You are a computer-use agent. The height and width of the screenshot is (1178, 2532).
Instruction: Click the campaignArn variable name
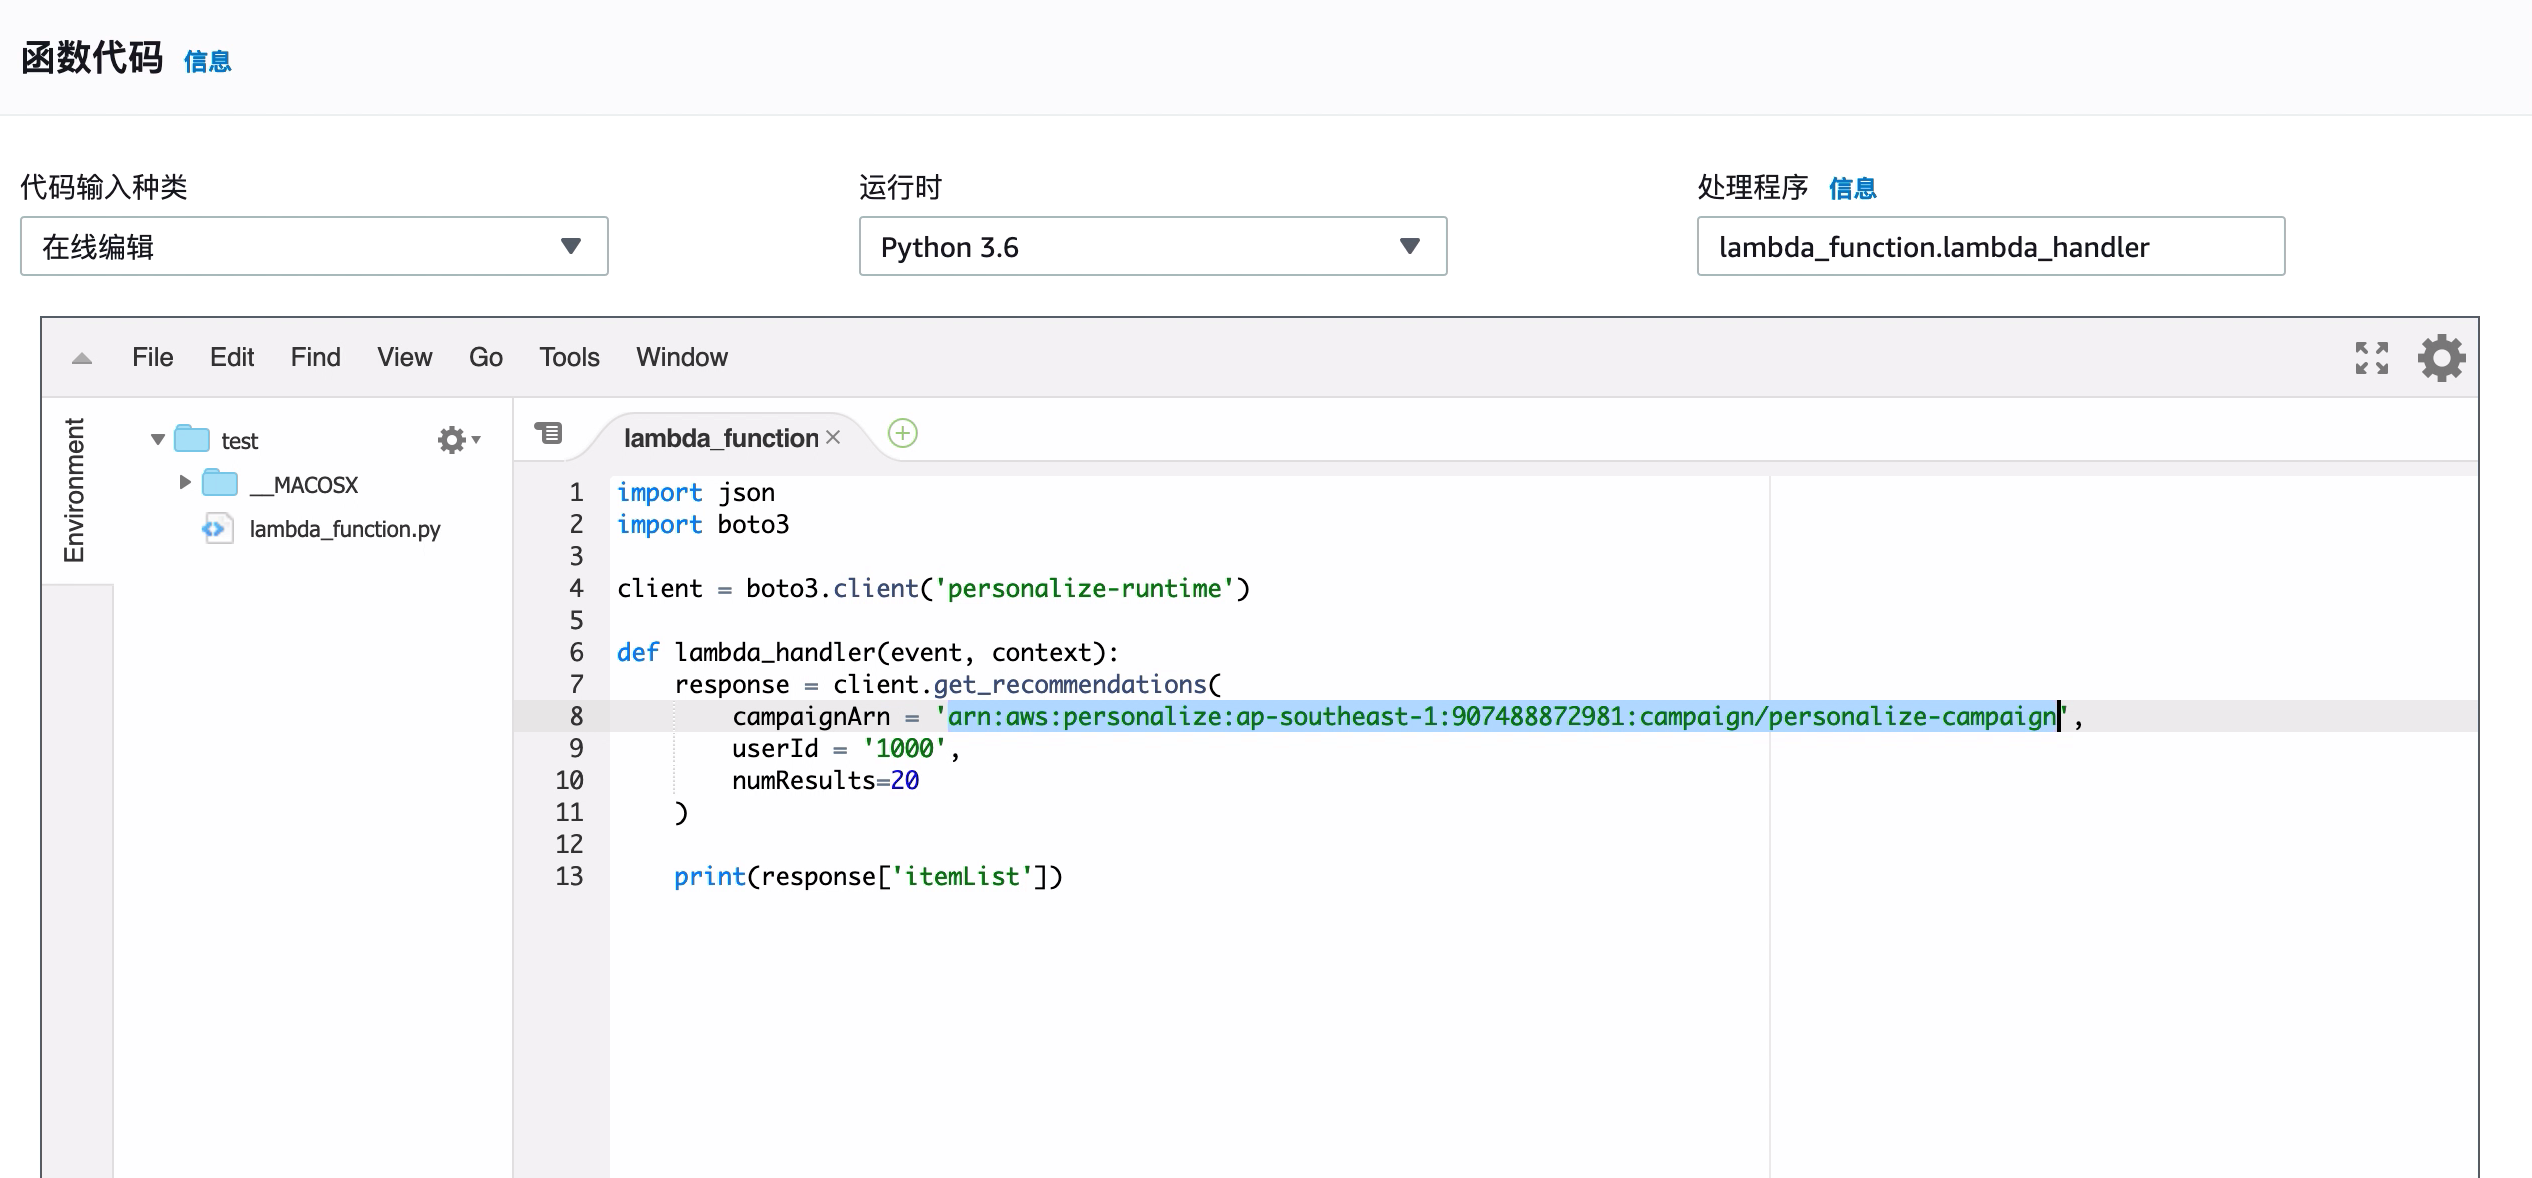[811, 716]
